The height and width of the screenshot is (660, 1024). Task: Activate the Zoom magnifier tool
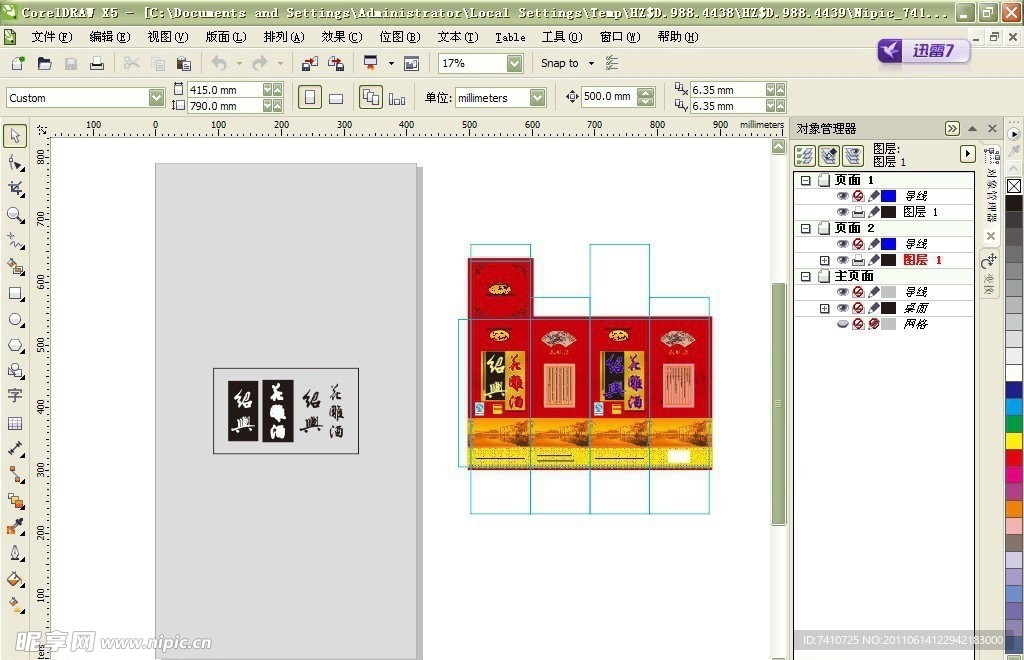click(x=16, y=214)
